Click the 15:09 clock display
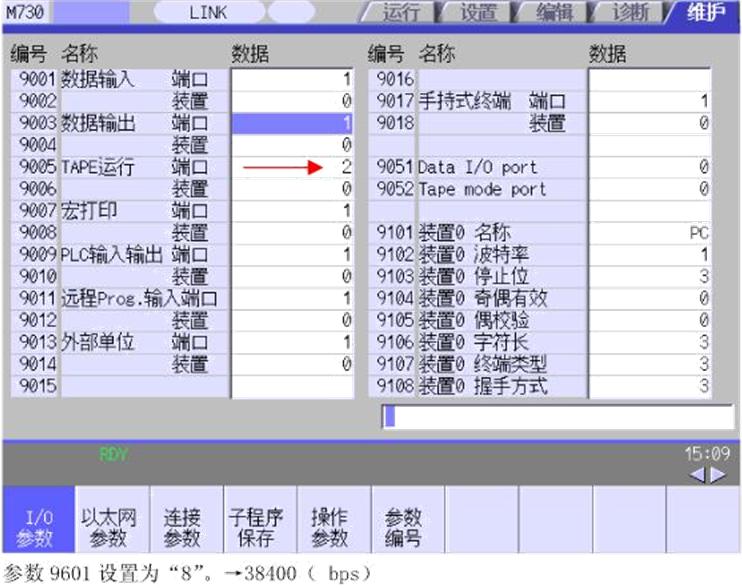Viewport: 742px width, 588px height. coord(707,454)
